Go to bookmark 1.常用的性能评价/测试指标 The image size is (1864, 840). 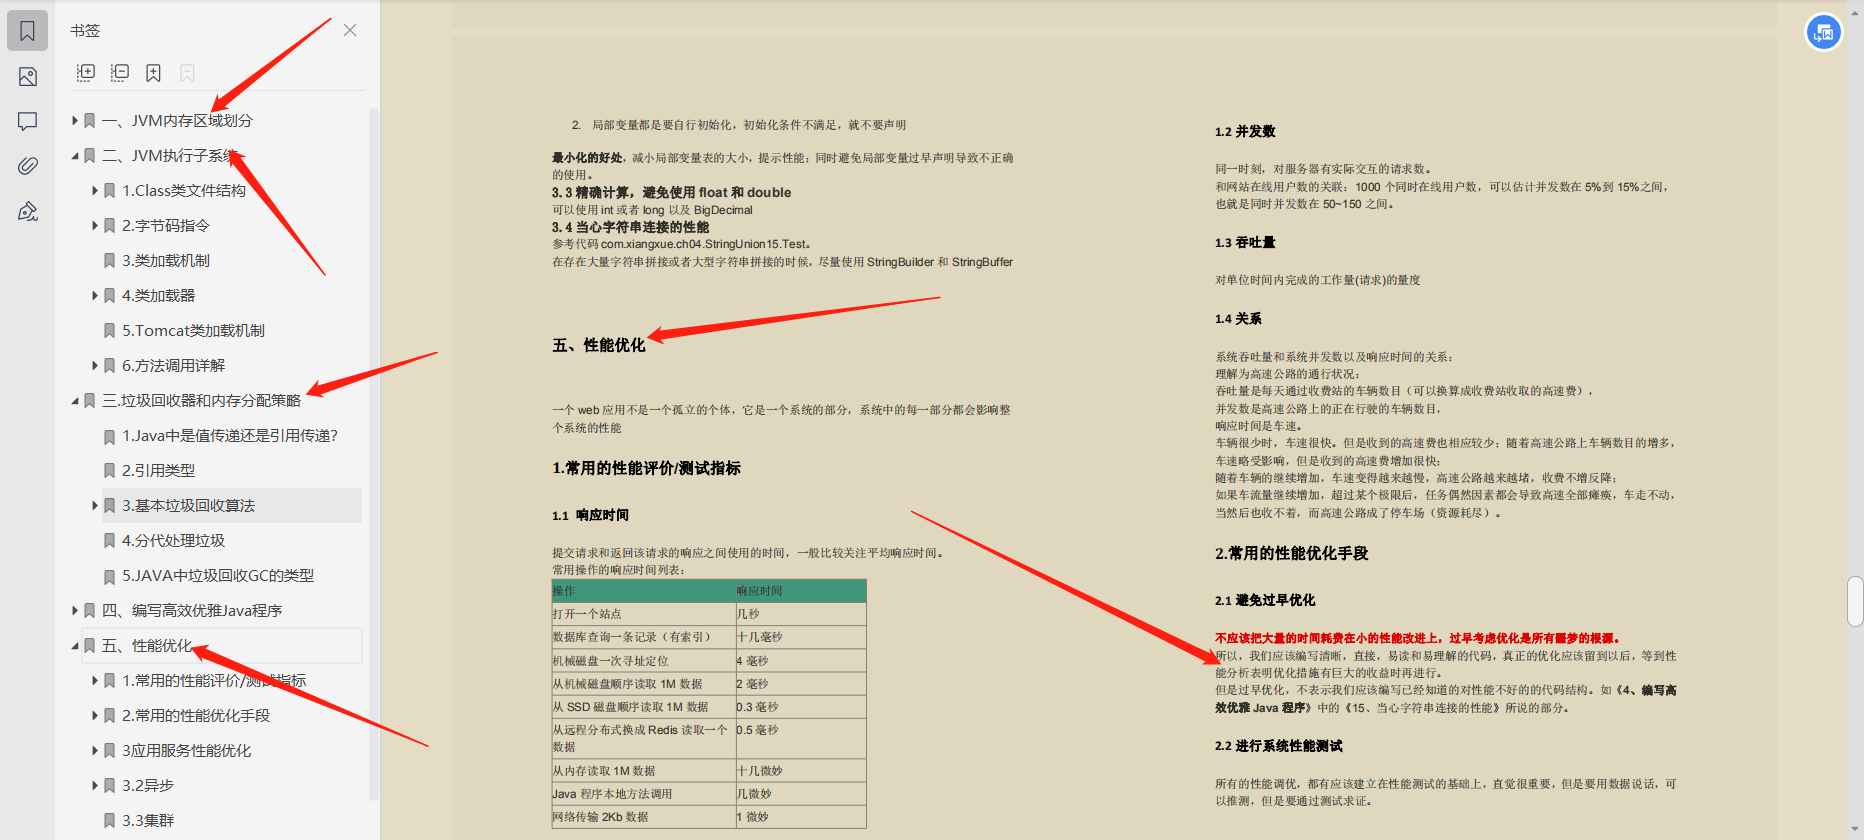pos(214,681)
